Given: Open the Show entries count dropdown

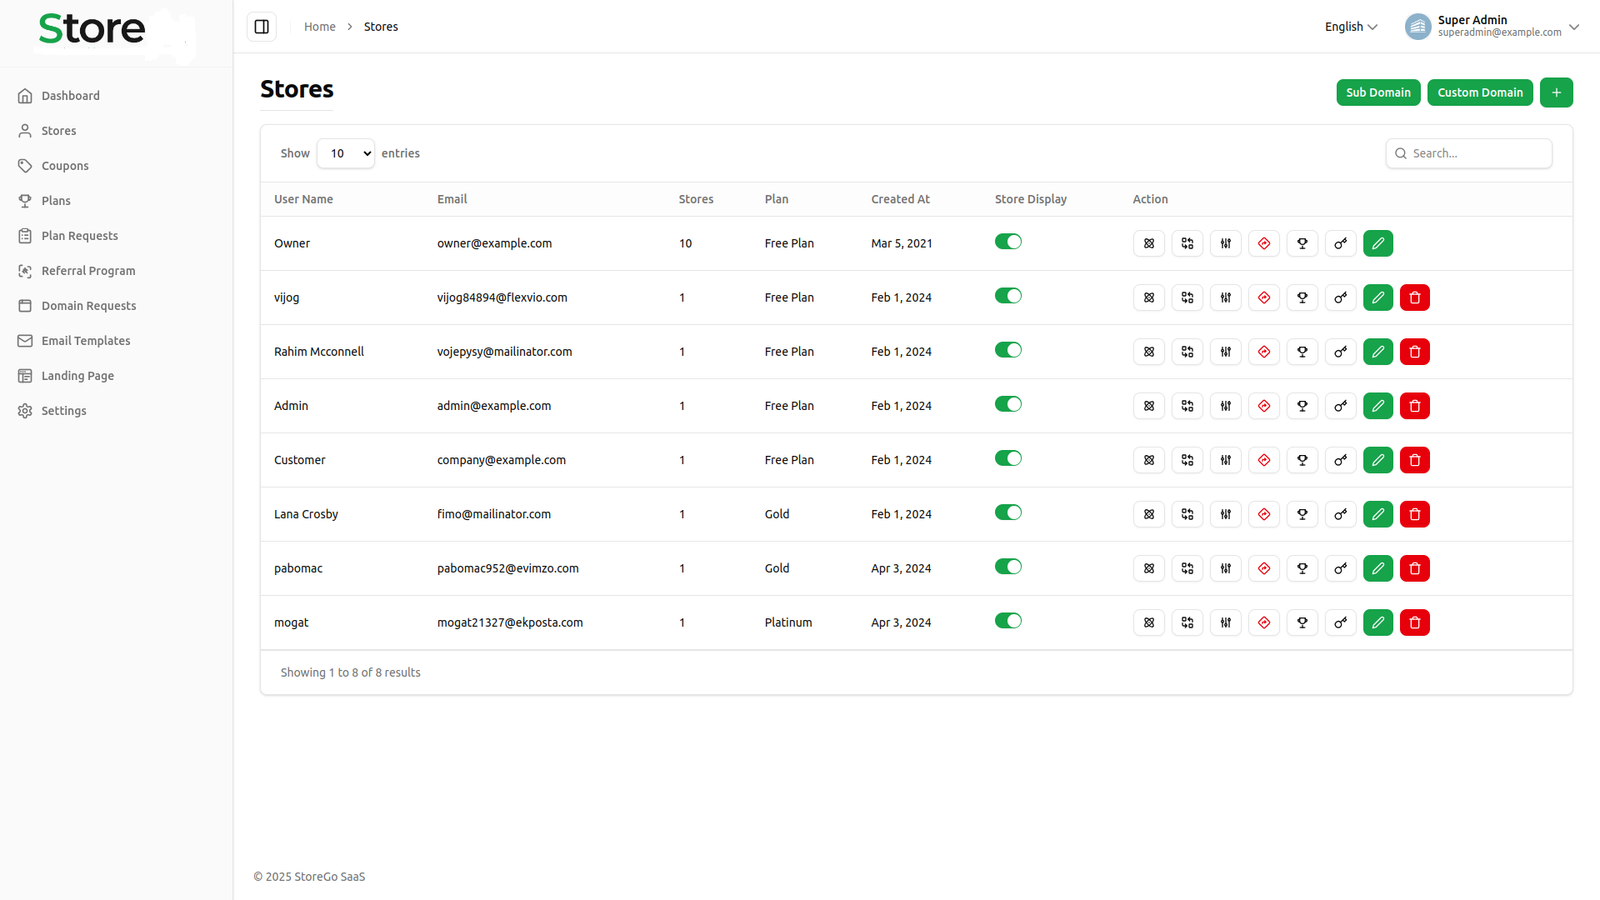Looking at the screenshot, I should 346,153.
